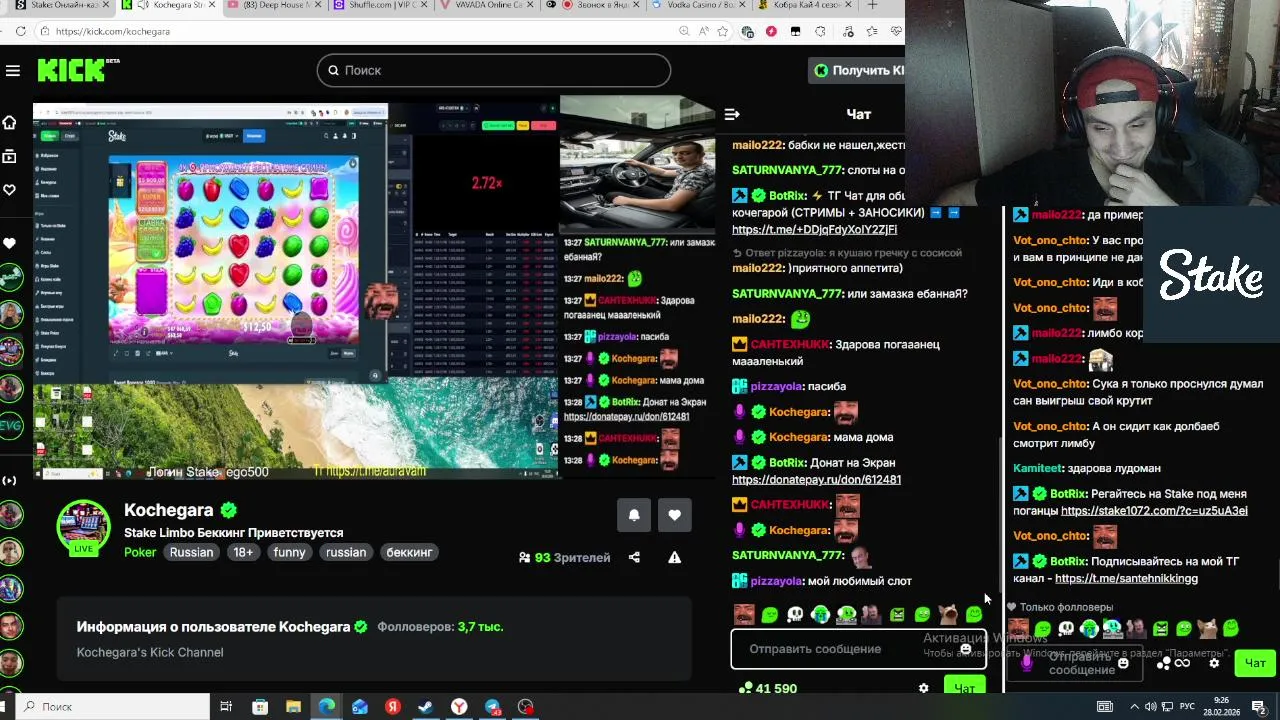Insert the first face emote in main chat
1280x720 pixels.
click(744, 614)
